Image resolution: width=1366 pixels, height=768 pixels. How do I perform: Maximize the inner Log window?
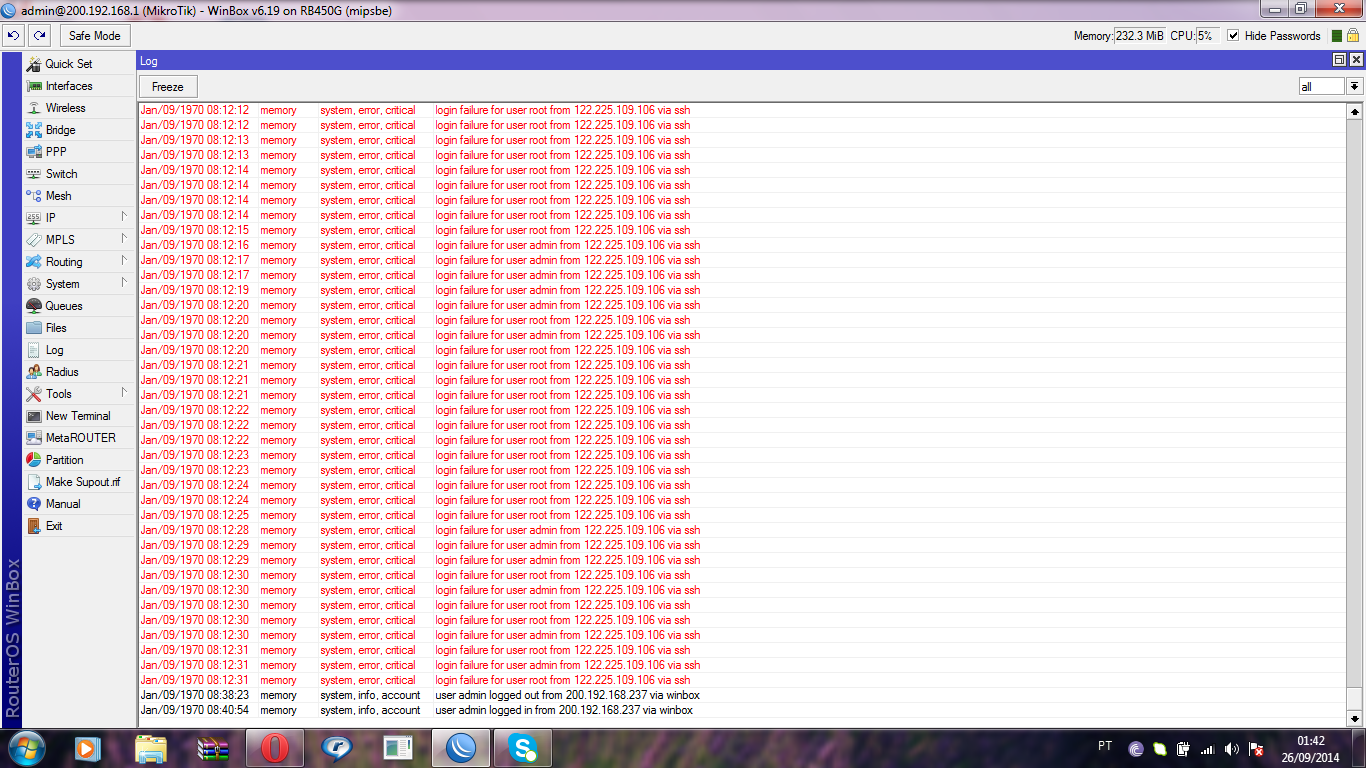[x=1340, y=60]
